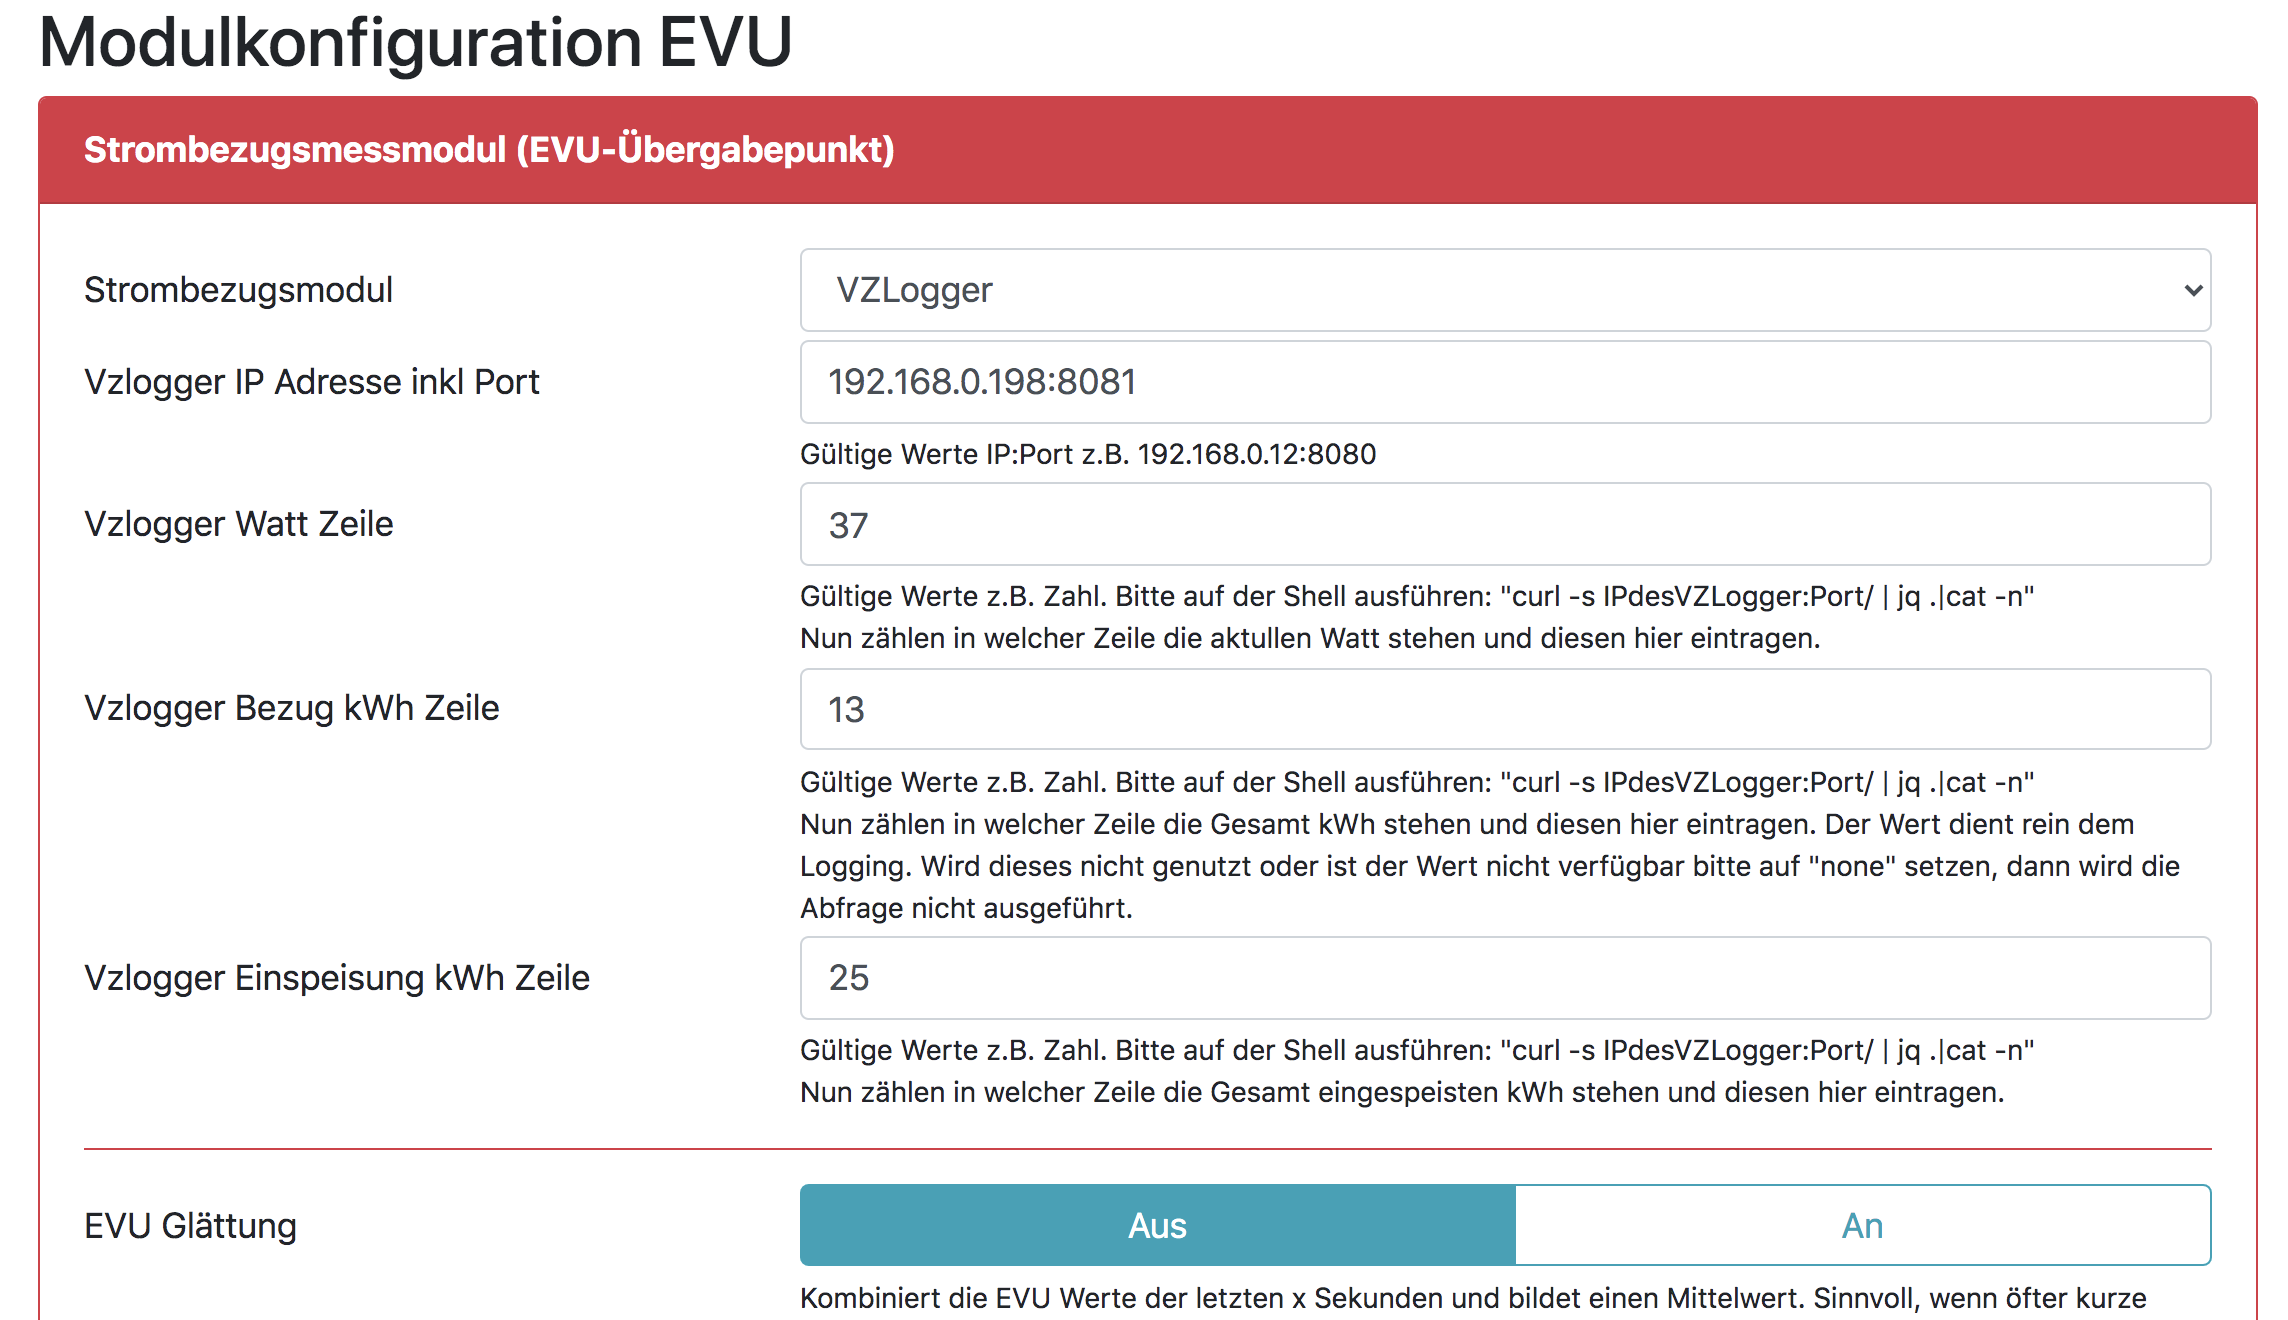The image size is (2288, 1320).
Task: Click the Einspeisung kWh Zeile field with 25
Action: [1504, 978]
